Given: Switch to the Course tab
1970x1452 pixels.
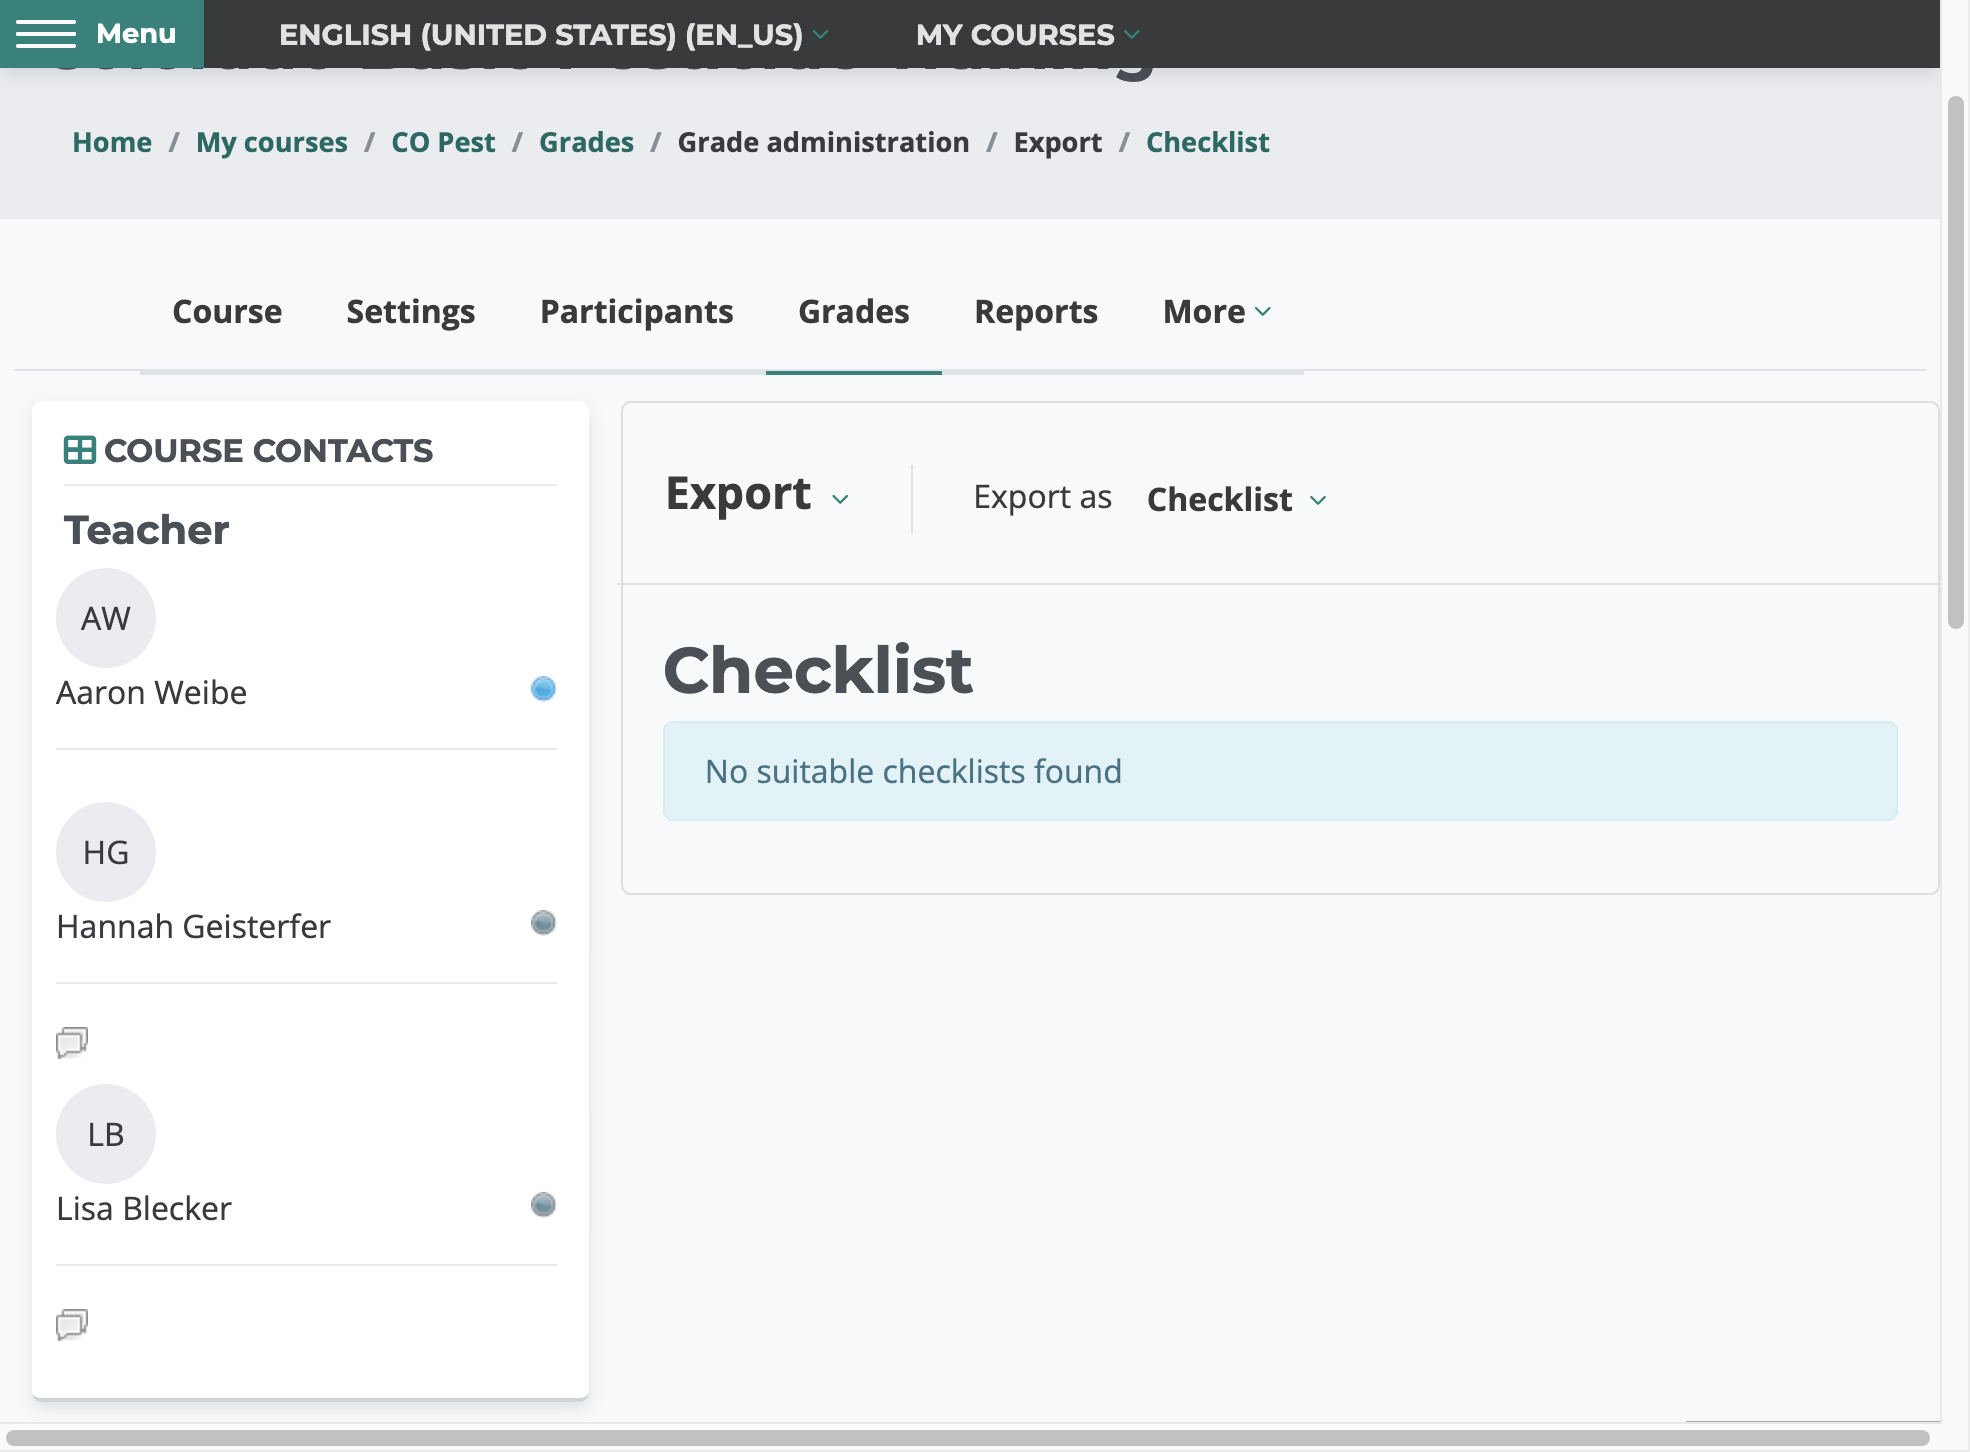Looking at the screenshot, I should click(227, 312).
